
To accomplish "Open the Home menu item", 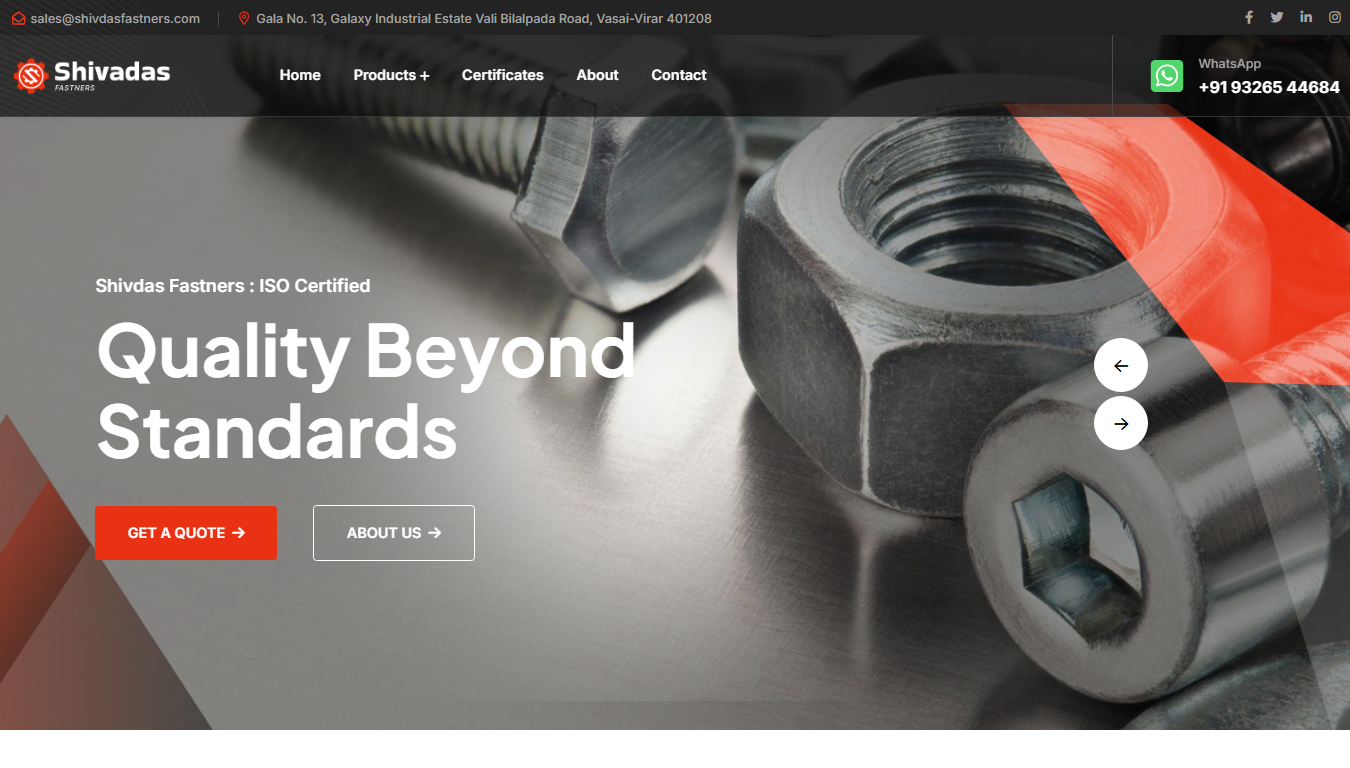I will (300, 75).
